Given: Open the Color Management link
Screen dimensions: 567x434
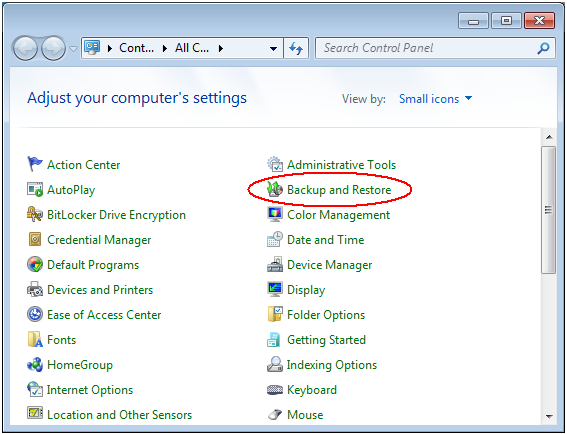Looking at the screenshot, I should click(x=338, y=215).
